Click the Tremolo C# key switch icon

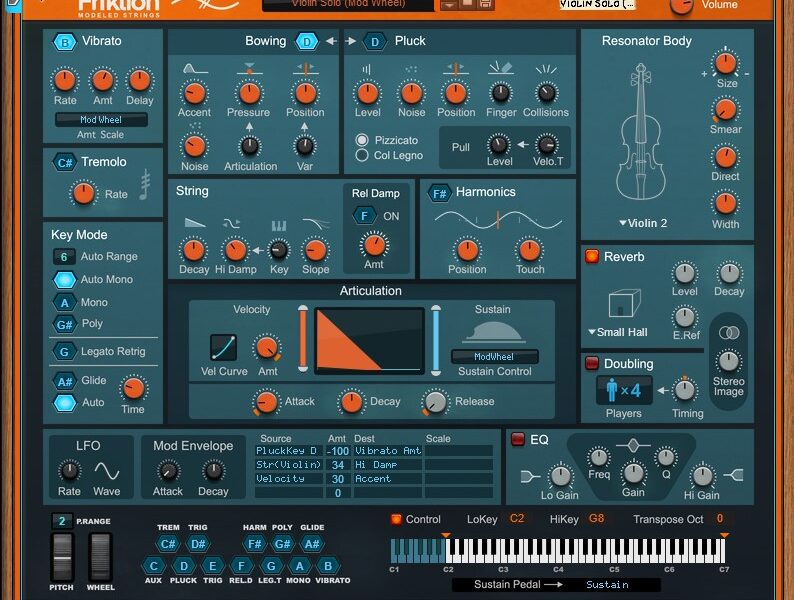65,162
